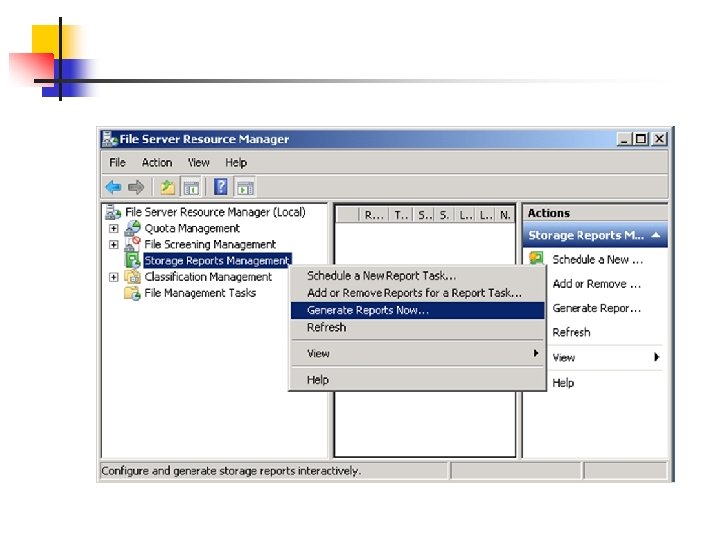The height and width of the screenshot is (540, 720).
Task: Click Schedule a New ... in Actions pane
Action: point(597,260)
